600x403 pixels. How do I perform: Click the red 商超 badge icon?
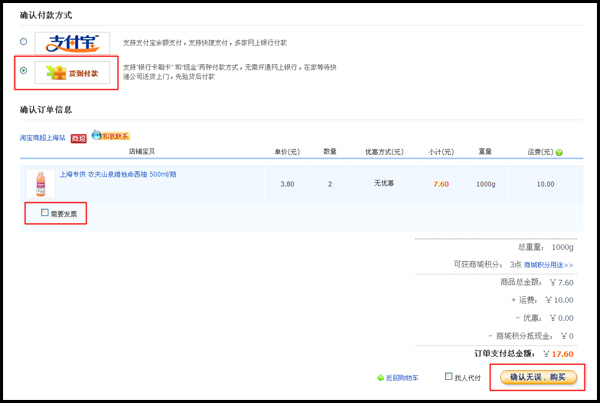click(x=79, y=139)
